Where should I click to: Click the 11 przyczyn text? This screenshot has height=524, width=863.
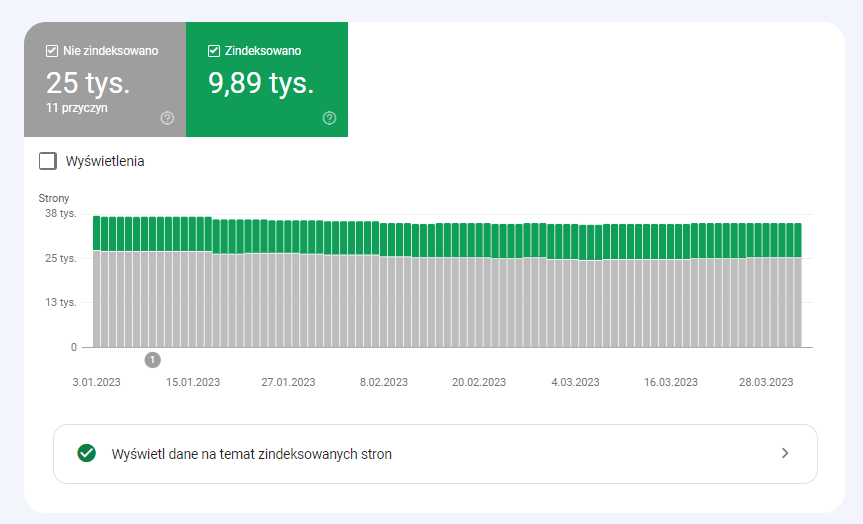coord(77,108)
